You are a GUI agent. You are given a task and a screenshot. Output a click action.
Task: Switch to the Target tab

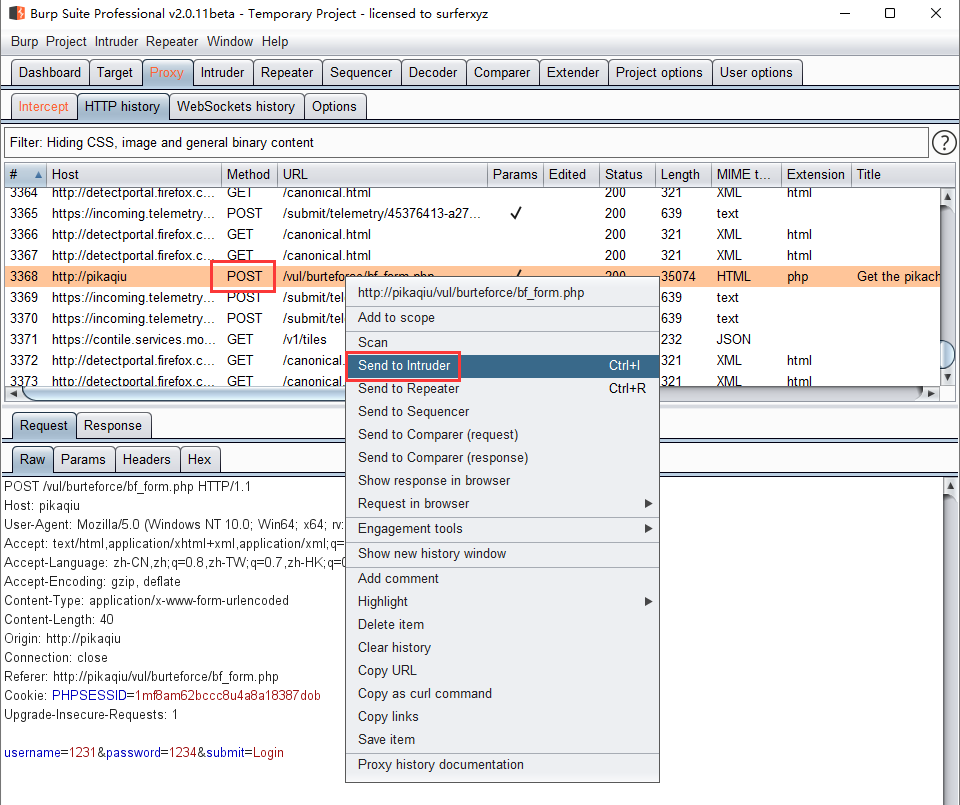click(115, 72)
